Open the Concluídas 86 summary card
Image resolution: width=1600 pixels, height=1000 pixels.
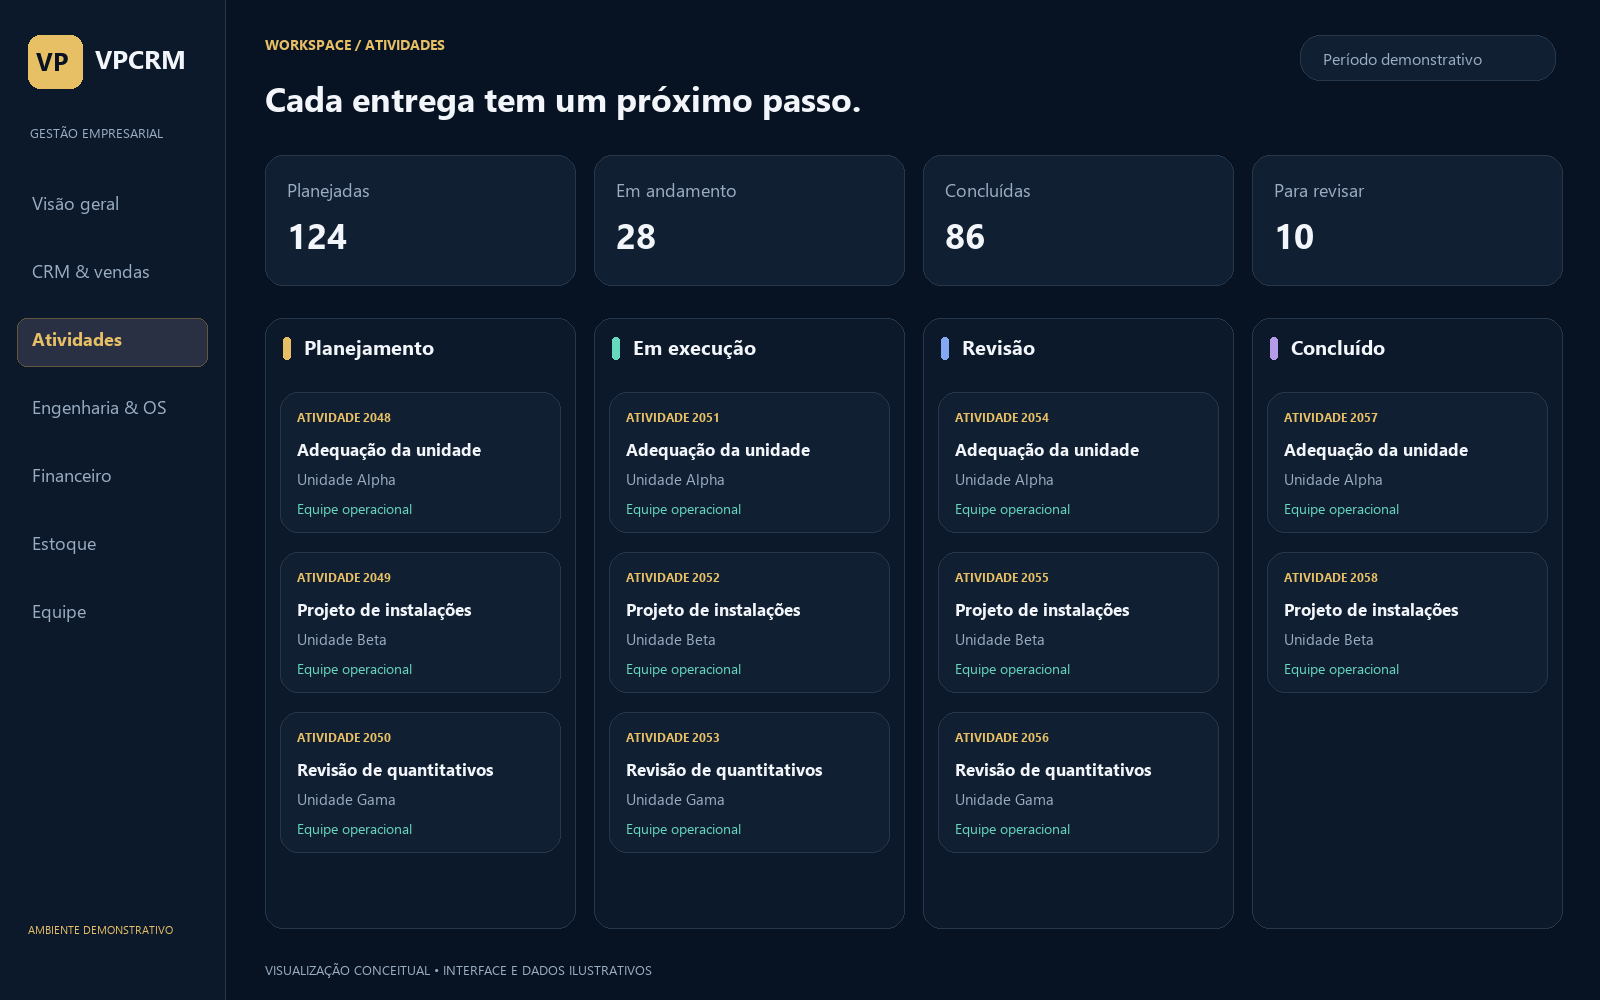1078,220
